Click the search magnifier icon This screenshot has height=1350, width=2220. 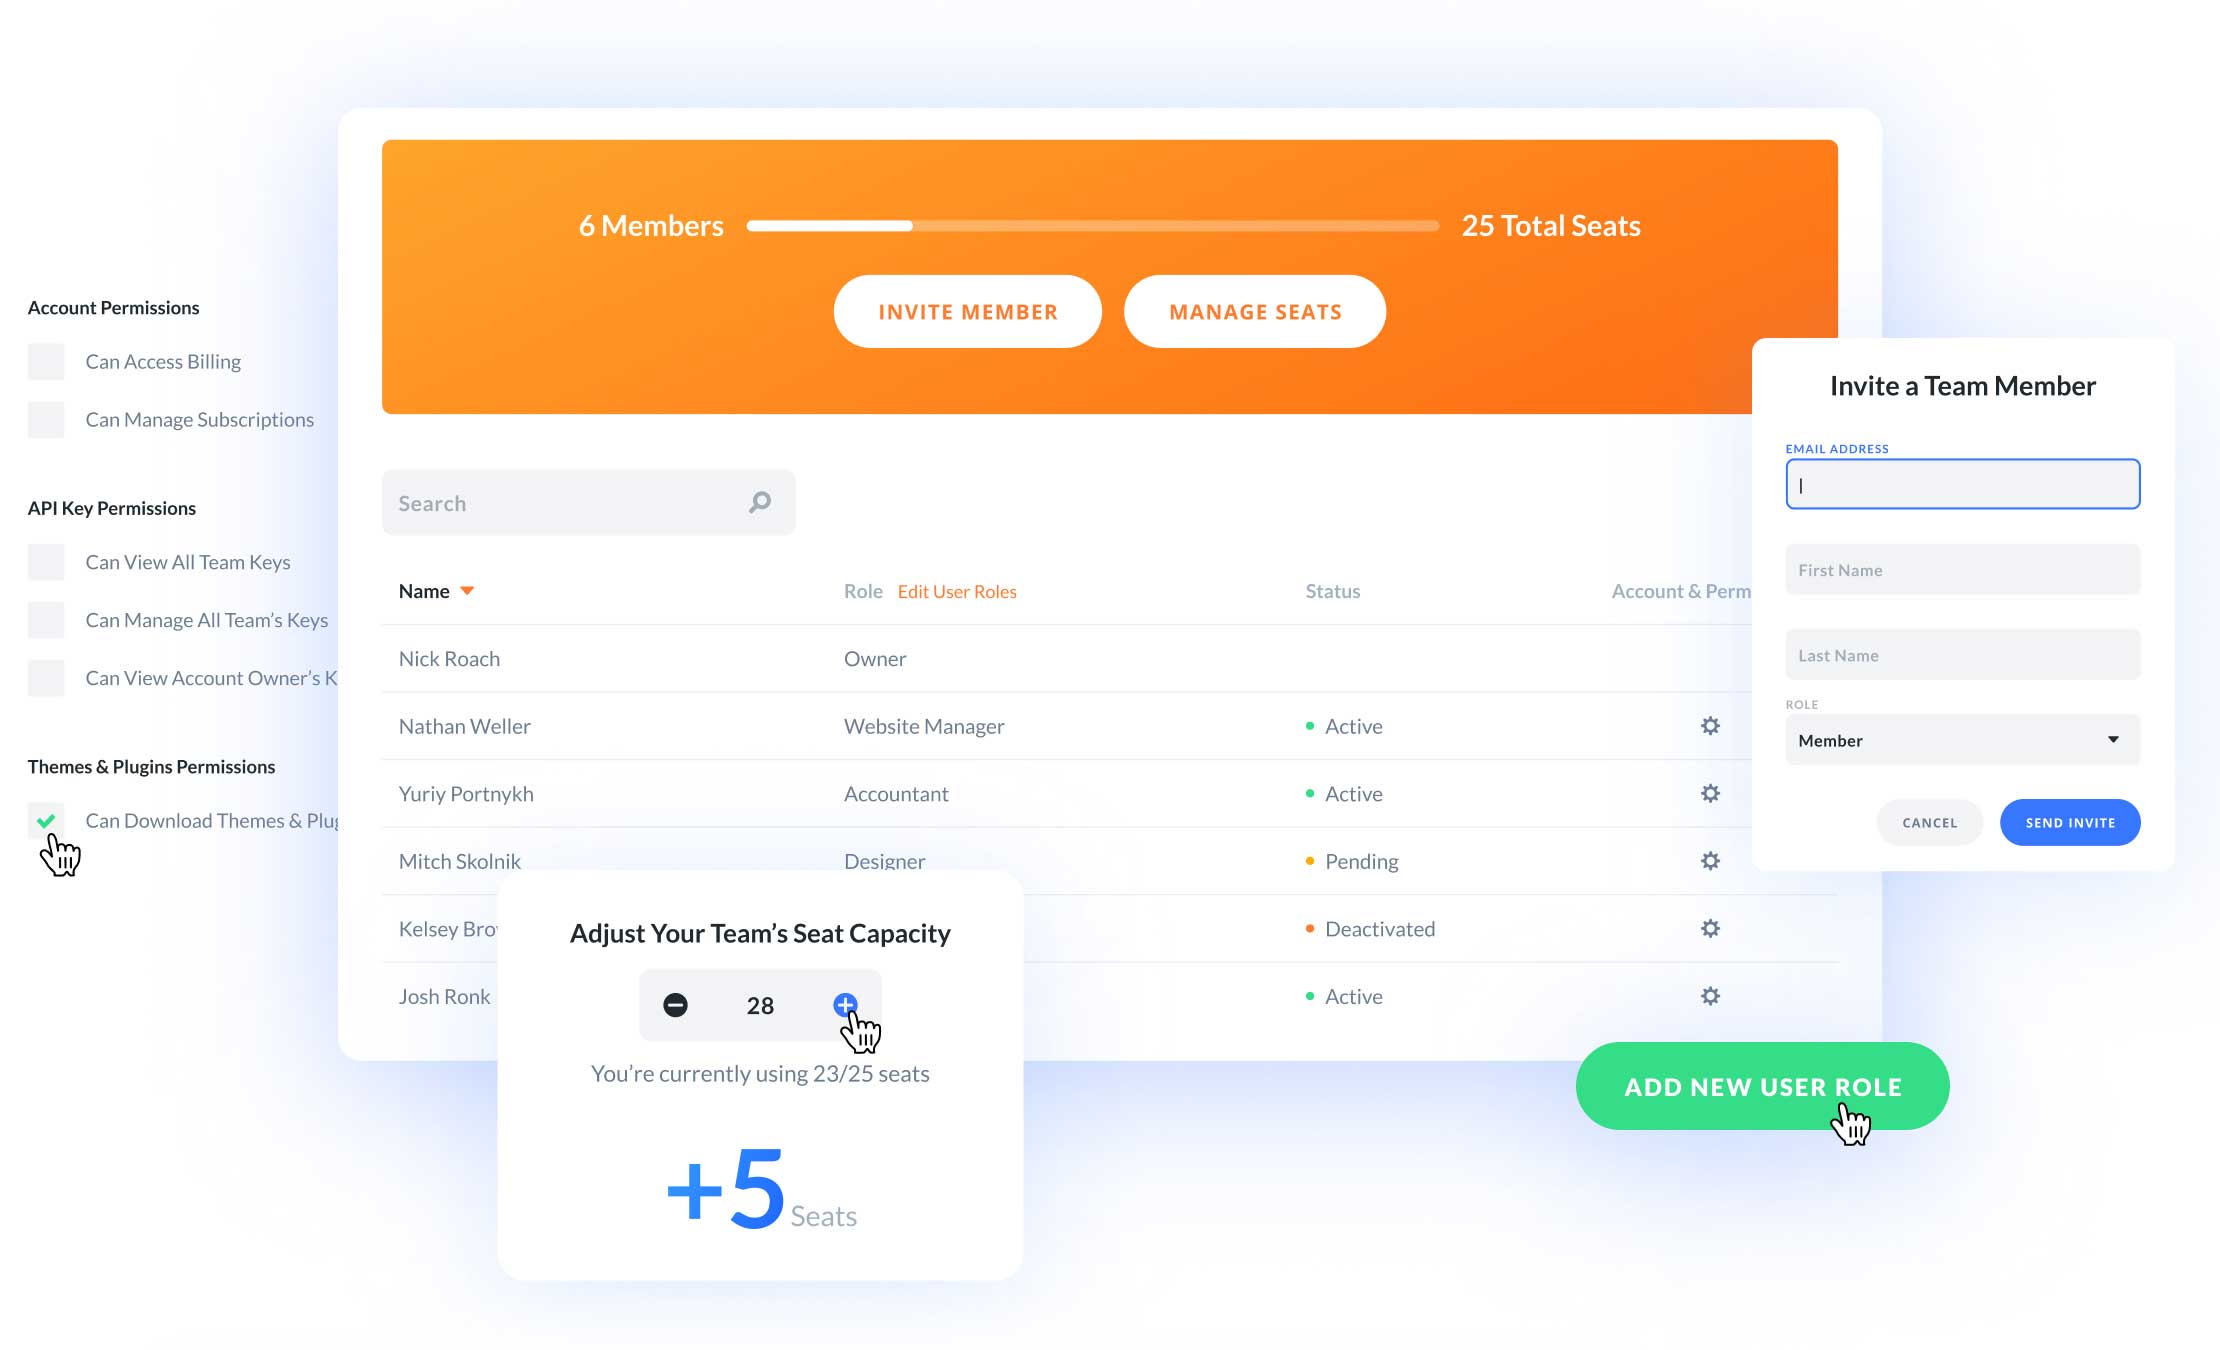760,503
